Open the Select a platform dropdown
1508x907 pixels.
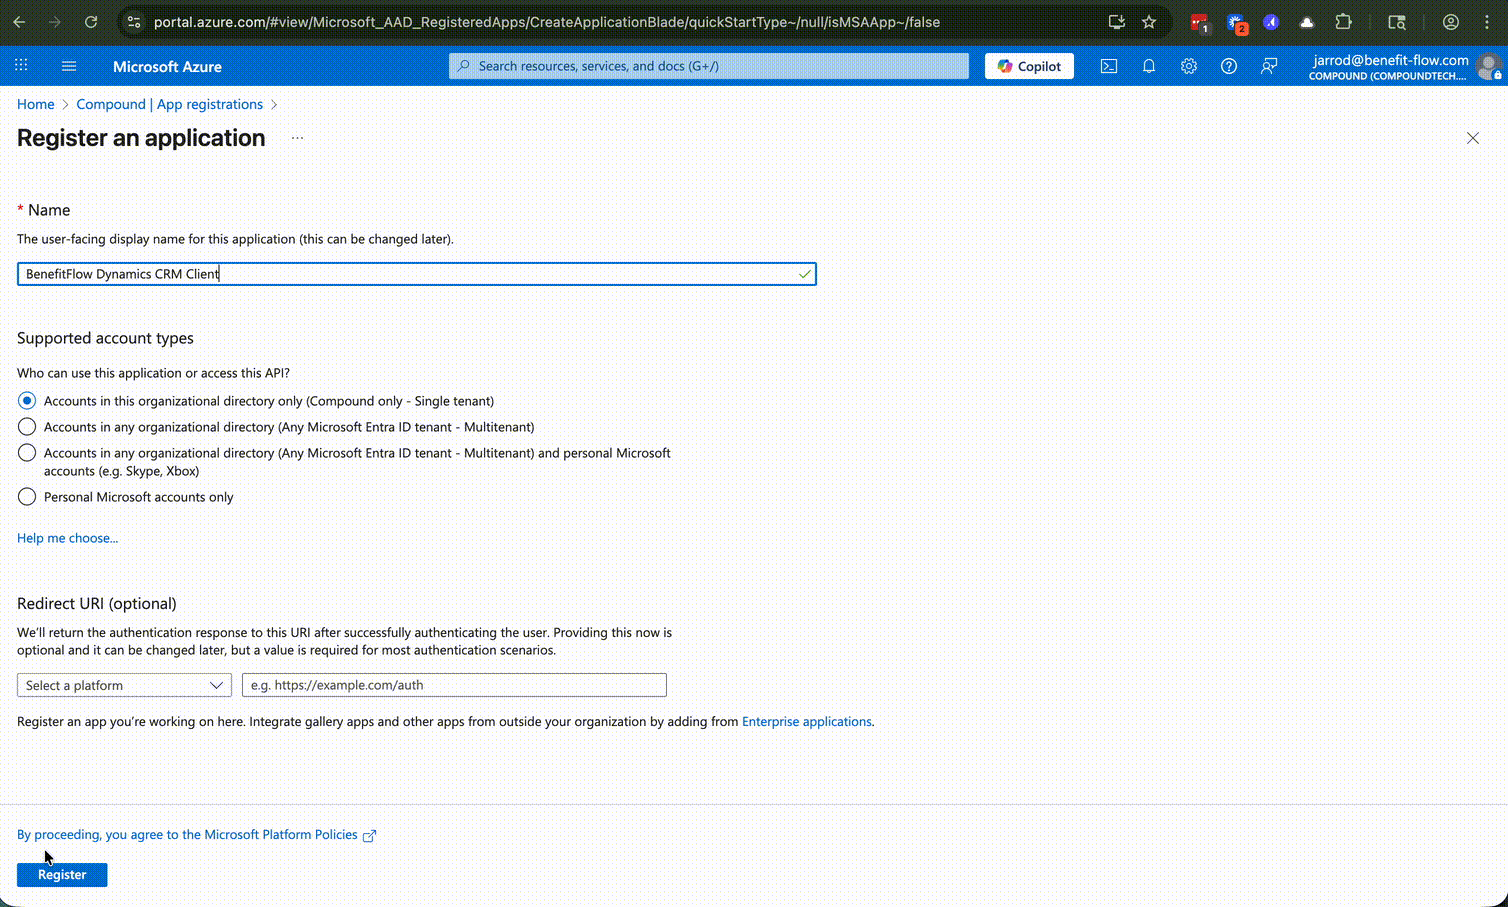pos(123,685)
